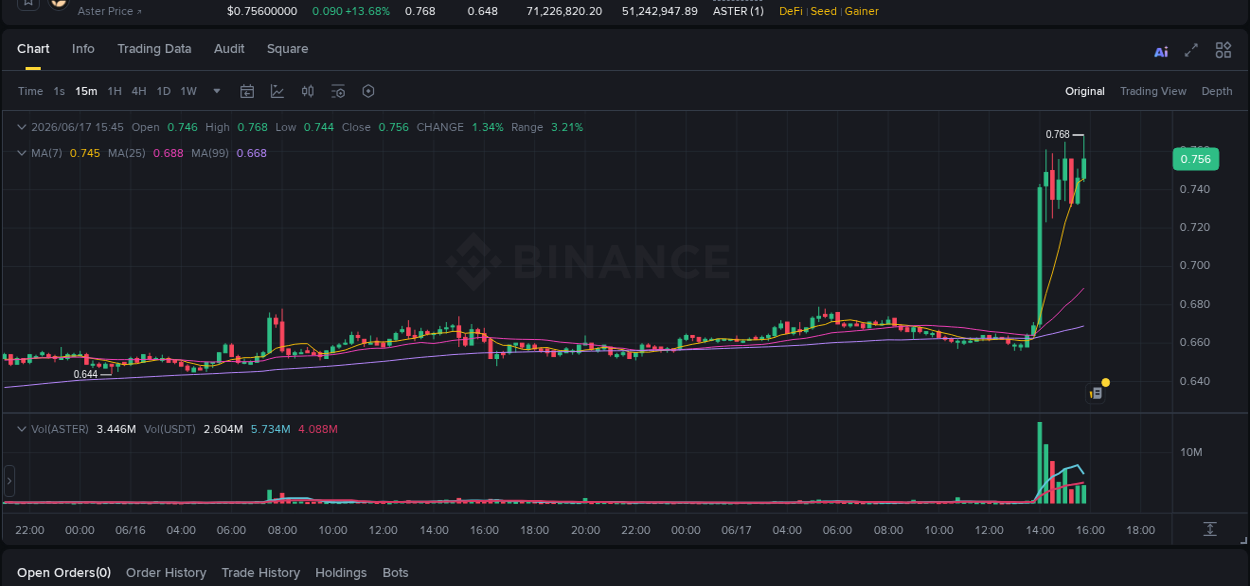Click auto-scale icon at time axis end
Screen dimensions: 1250x586
pyautogui.click(x=1210, y=529)
